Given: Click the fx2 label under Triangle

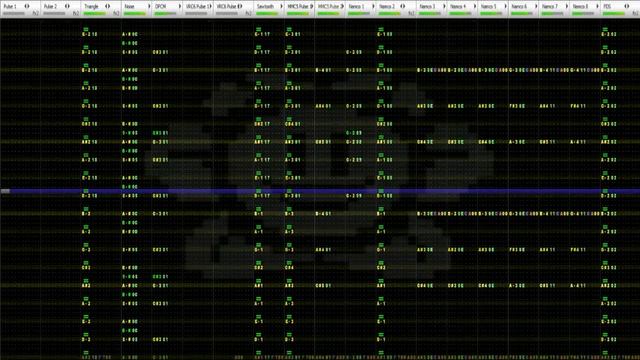Looking at the screenshot, I should click(116, 13).
